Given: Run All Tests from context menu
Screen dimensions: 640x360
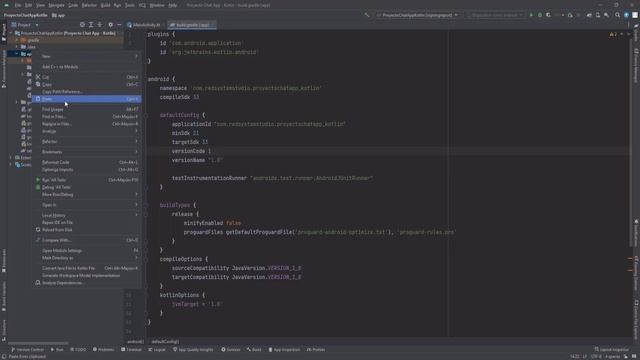Looking at the screenshot, I should click(x=87, y=180).
